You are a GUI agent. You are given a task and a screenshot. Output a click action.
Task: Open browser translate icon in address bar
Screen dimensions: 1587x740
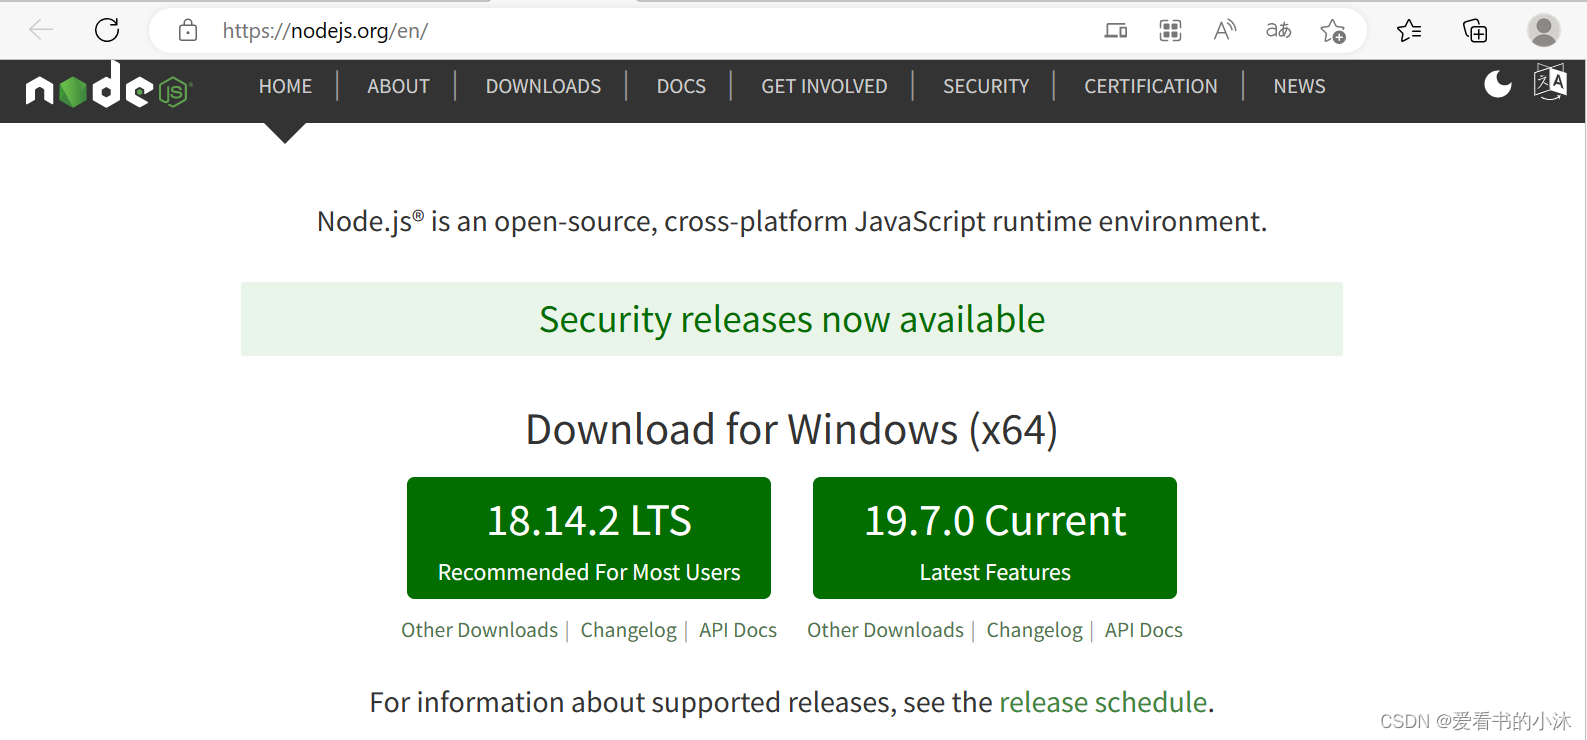pyautogui.click(x=1278, y=31)
